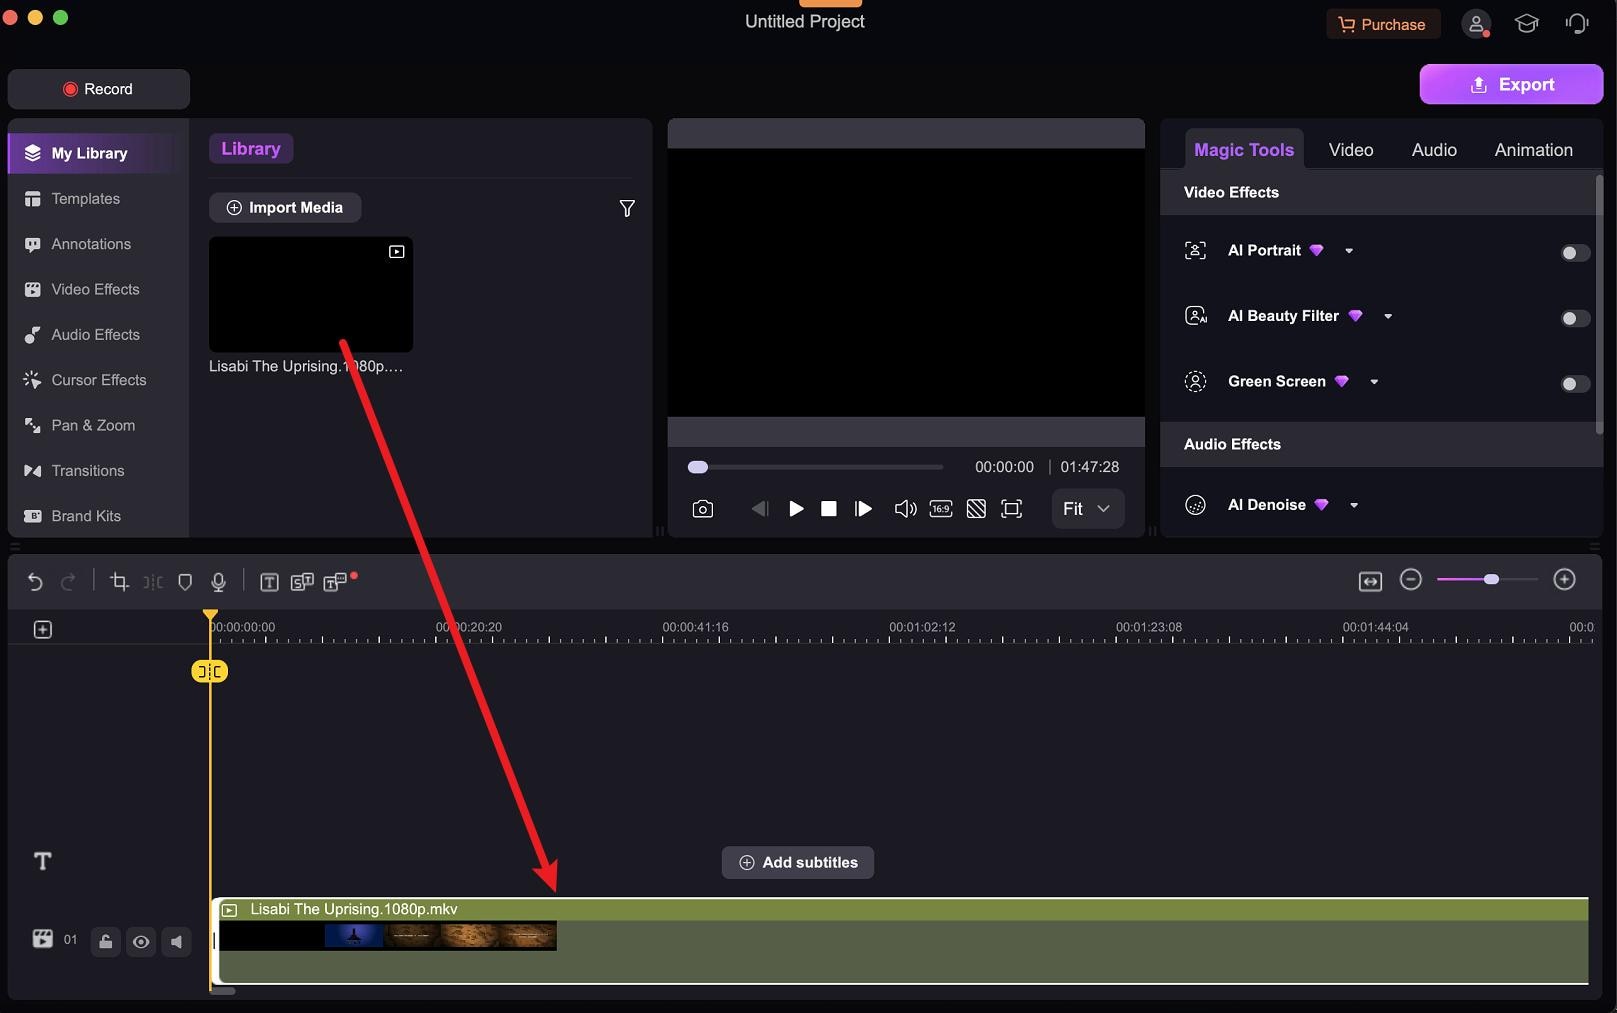The image size is (1617, 1013).
Task: Click the add text T icon in toolbar
Action: click(269, 582)
